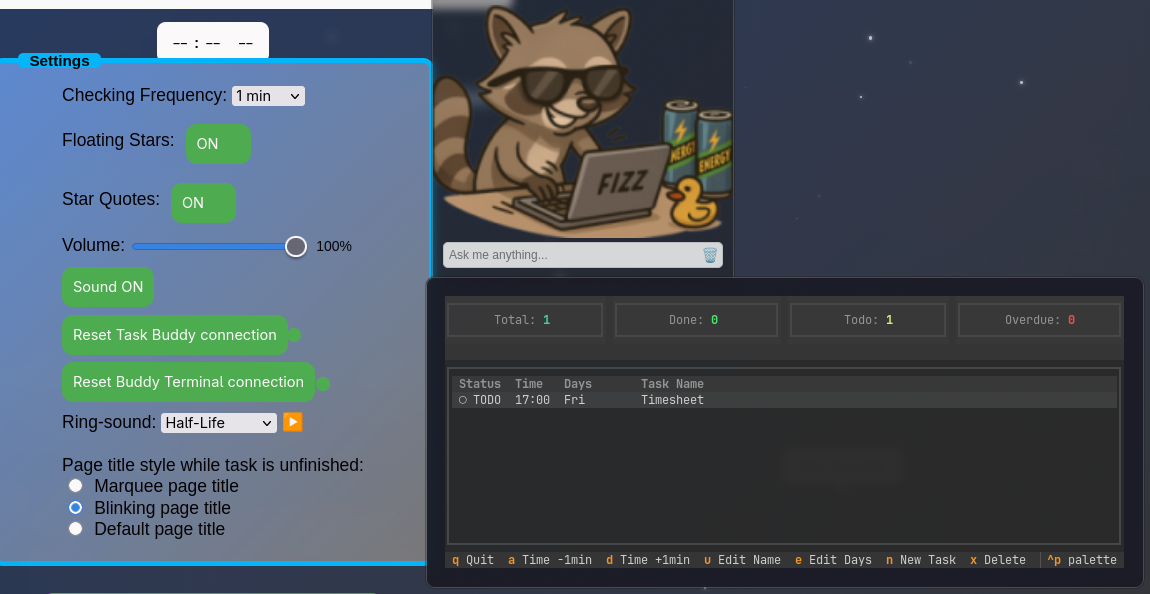Image resolution: width=1150 pixels, height=594 pixels.
Task: Mute sound with the Sound ON button
Action: point(108,287)
